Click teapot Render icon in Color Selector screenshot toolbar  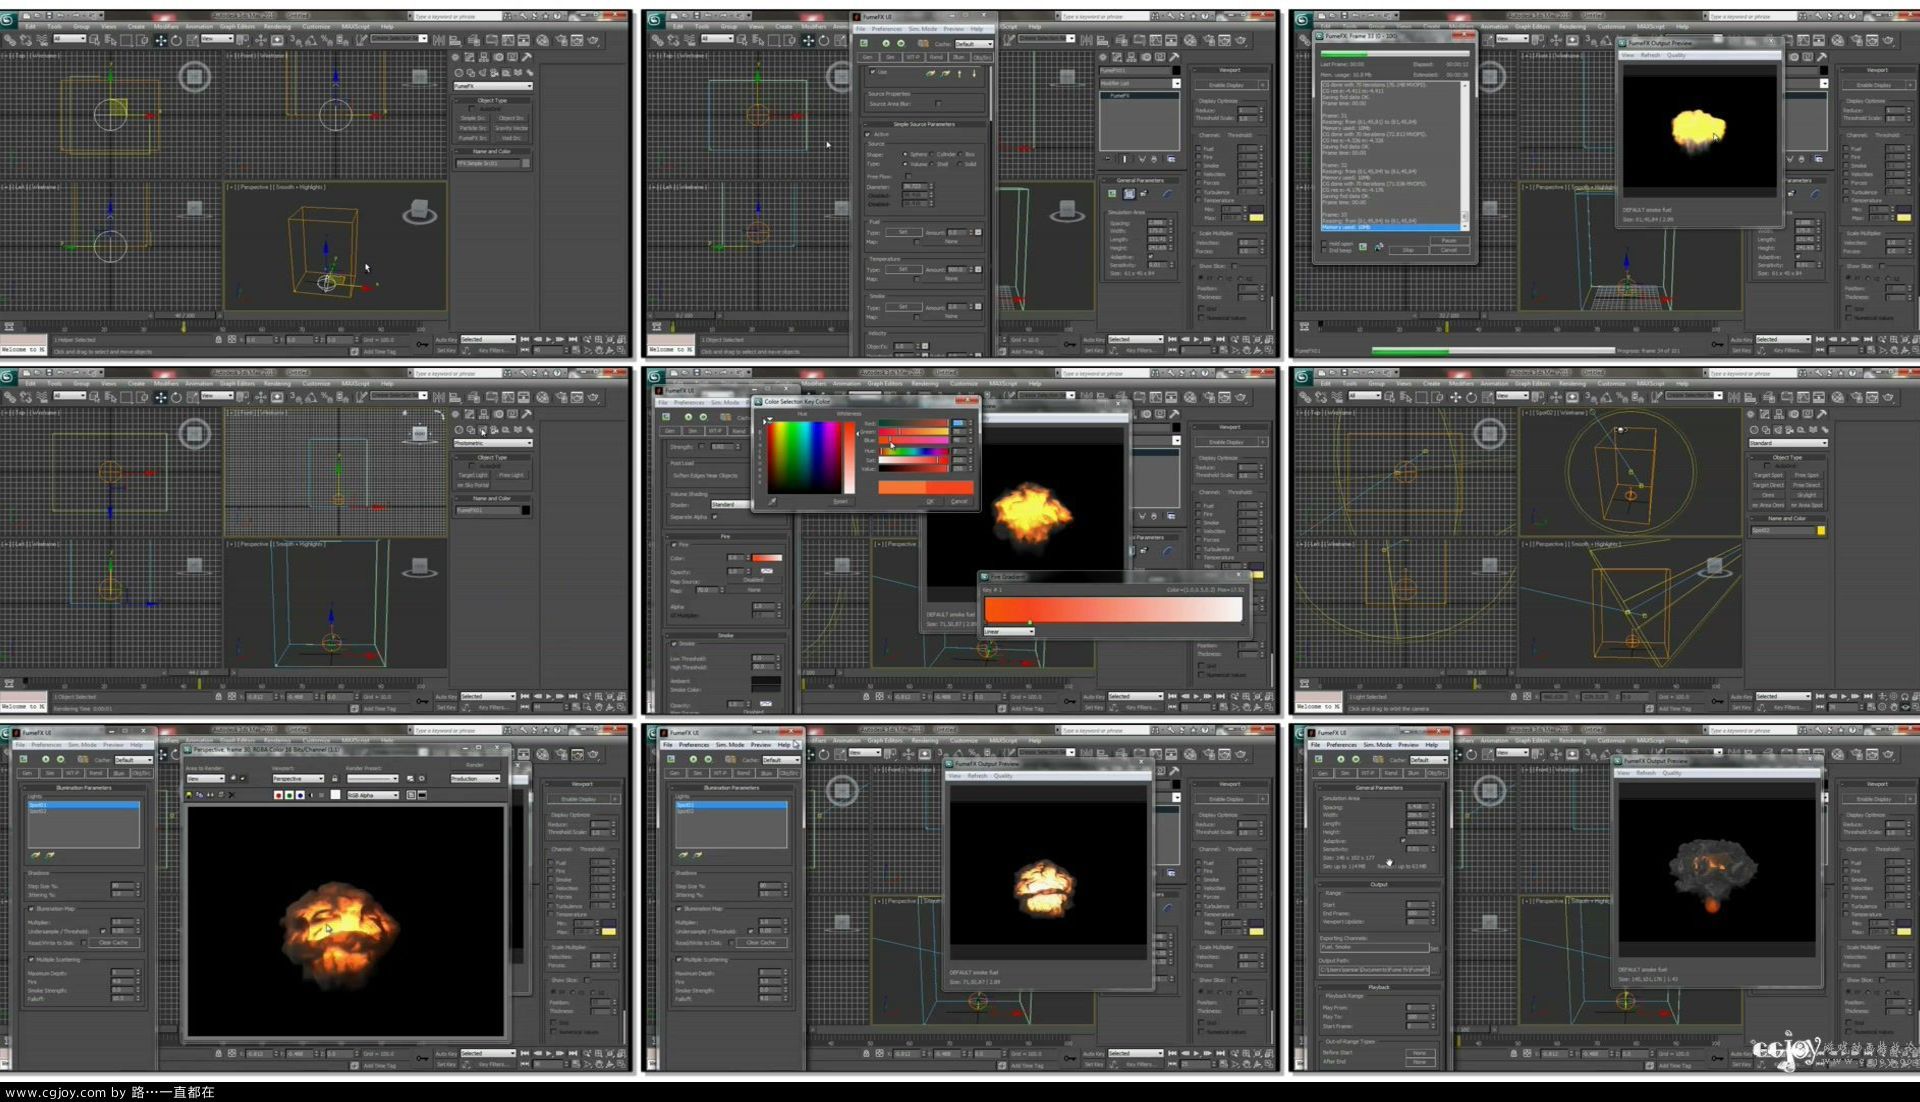point(1240,397)
